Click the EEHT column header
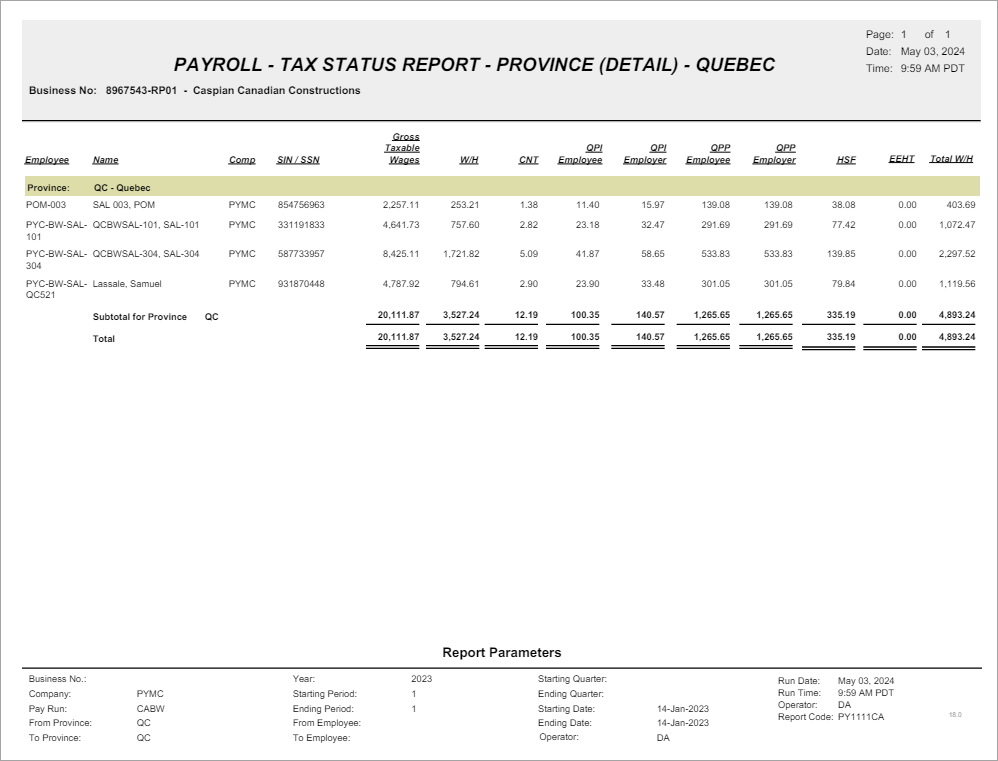The height and width of the screenshot is (761, 998). point(901,160)
